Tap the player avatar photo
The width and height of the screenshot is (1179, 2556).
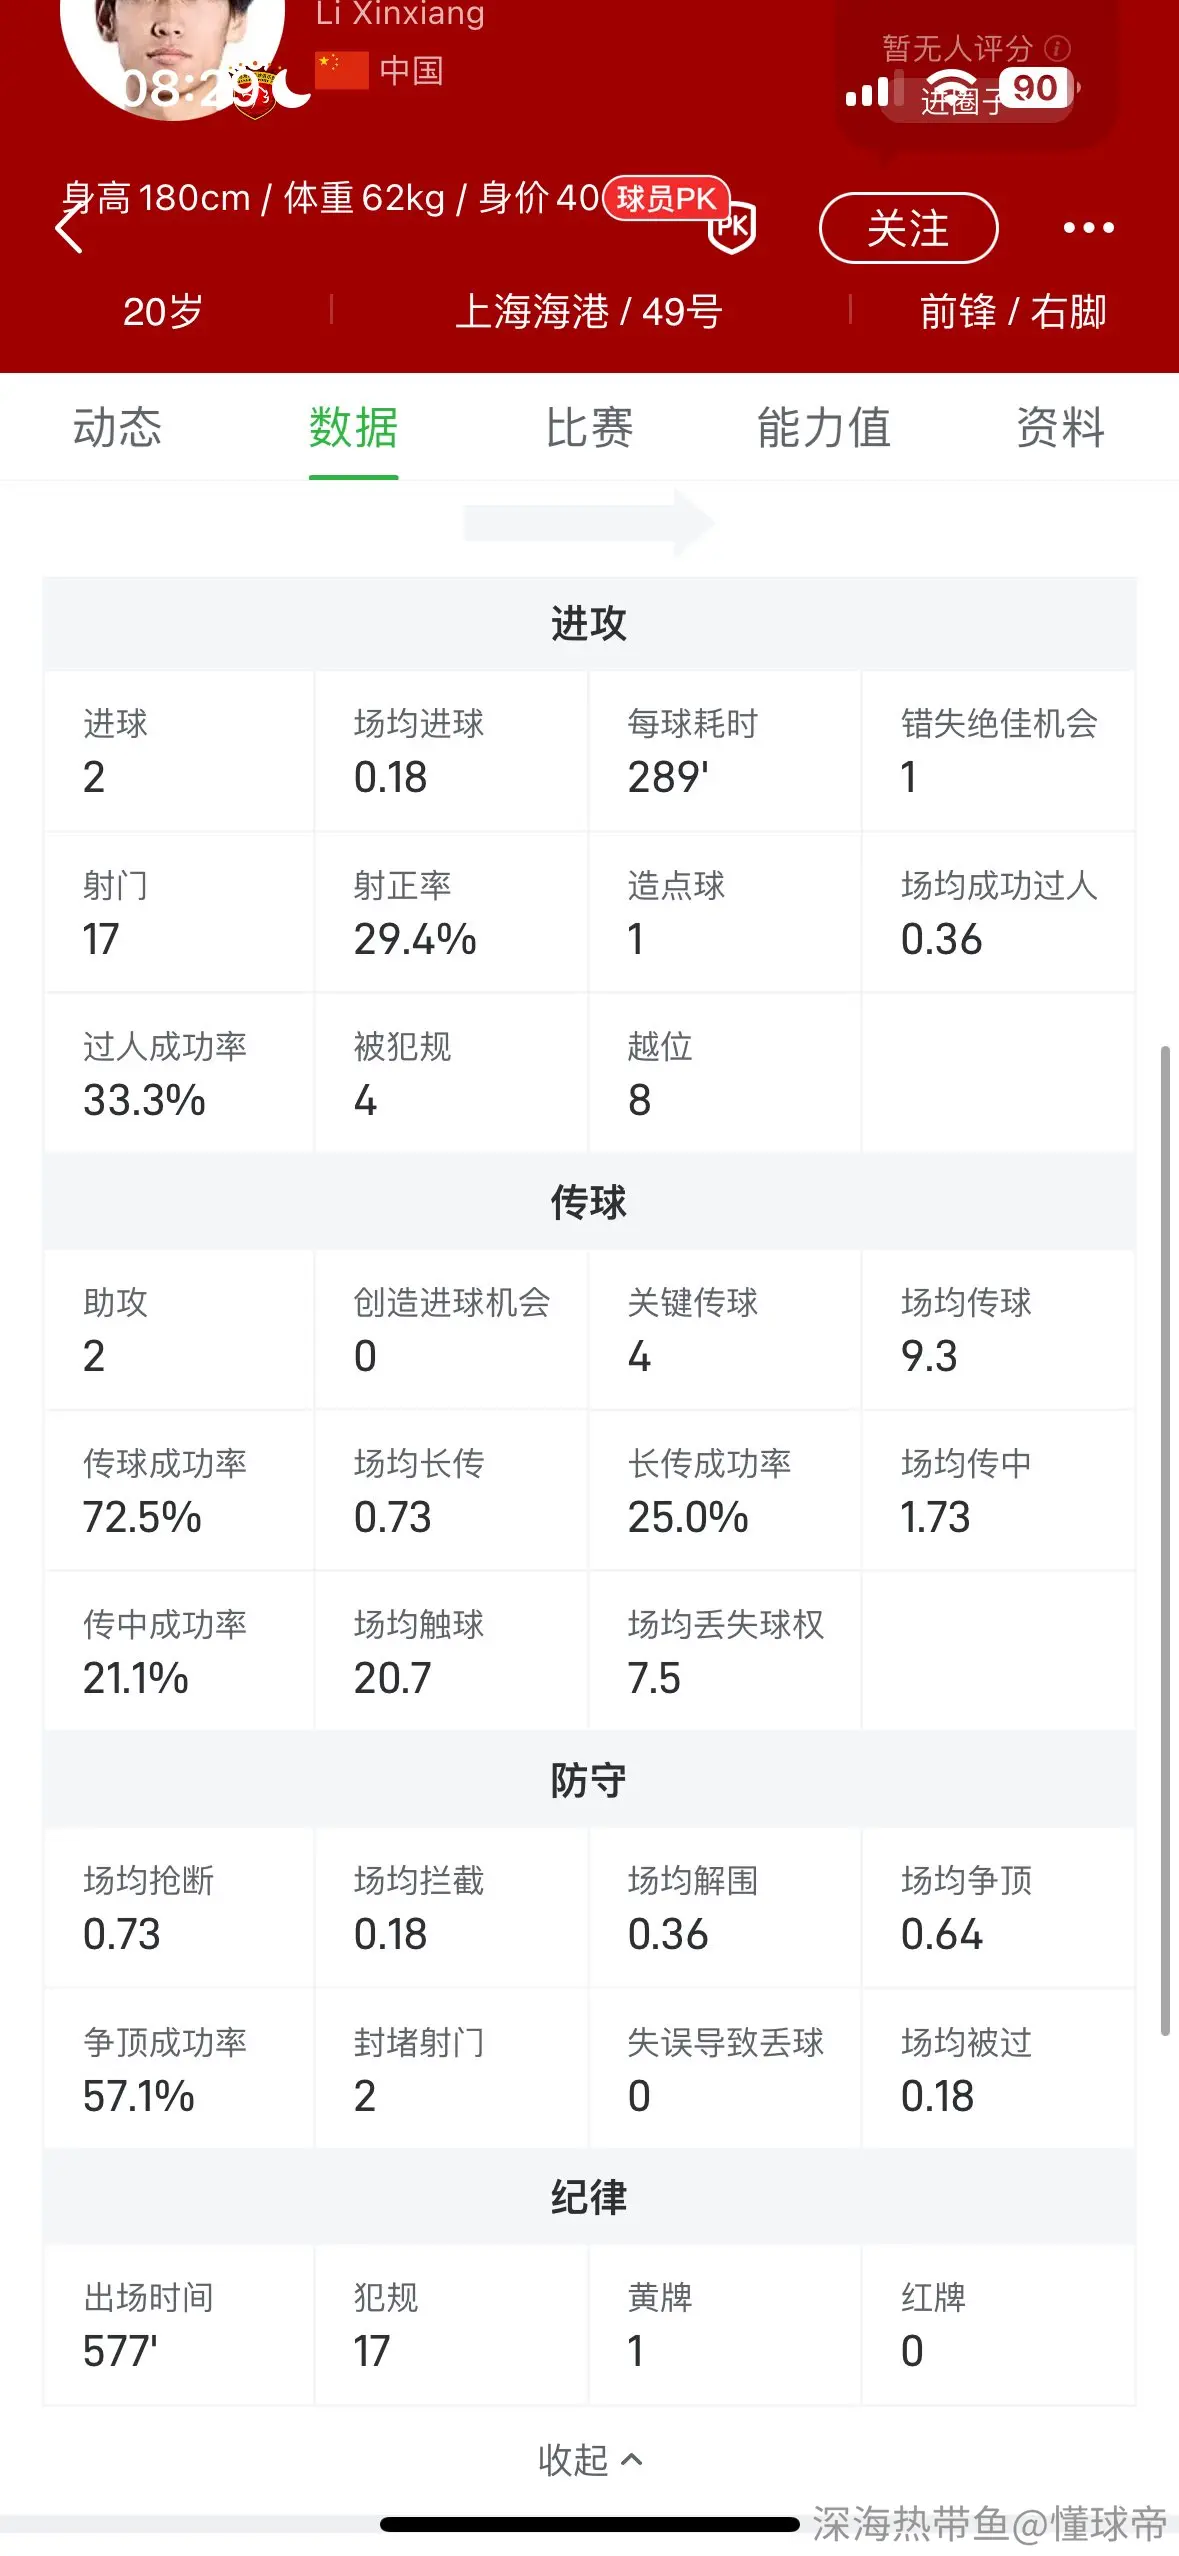click(x=172, y=50)
